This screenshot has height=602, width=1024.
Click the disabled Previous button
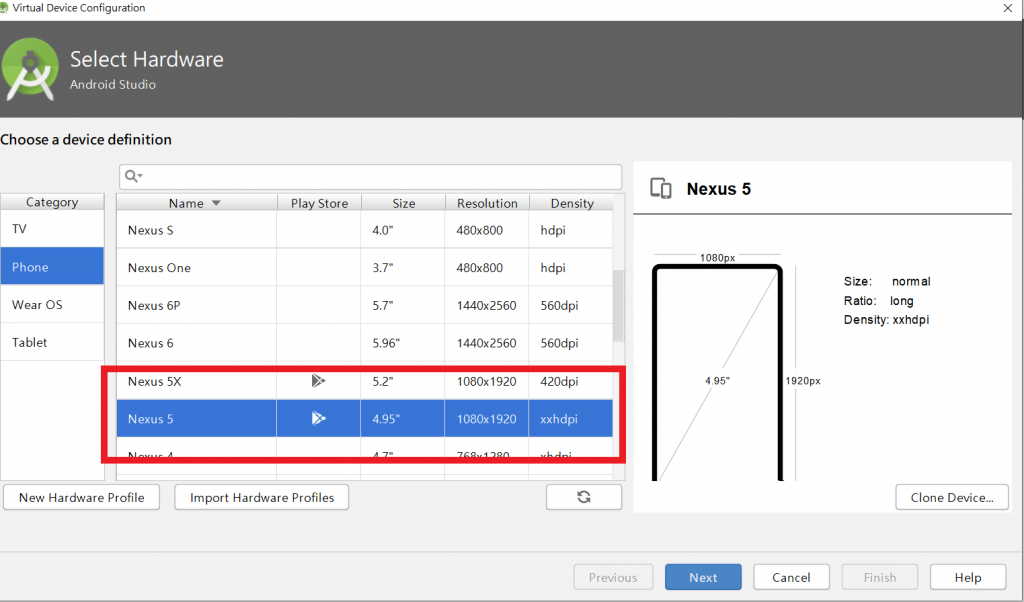[613, 577]
